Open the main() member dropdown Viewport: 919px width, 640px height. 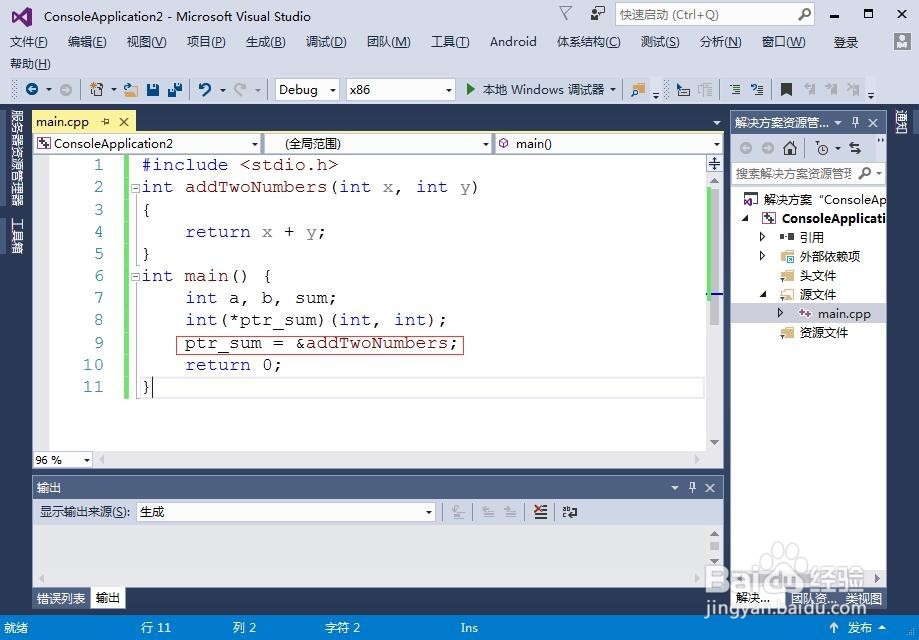(x=716, y=144)
